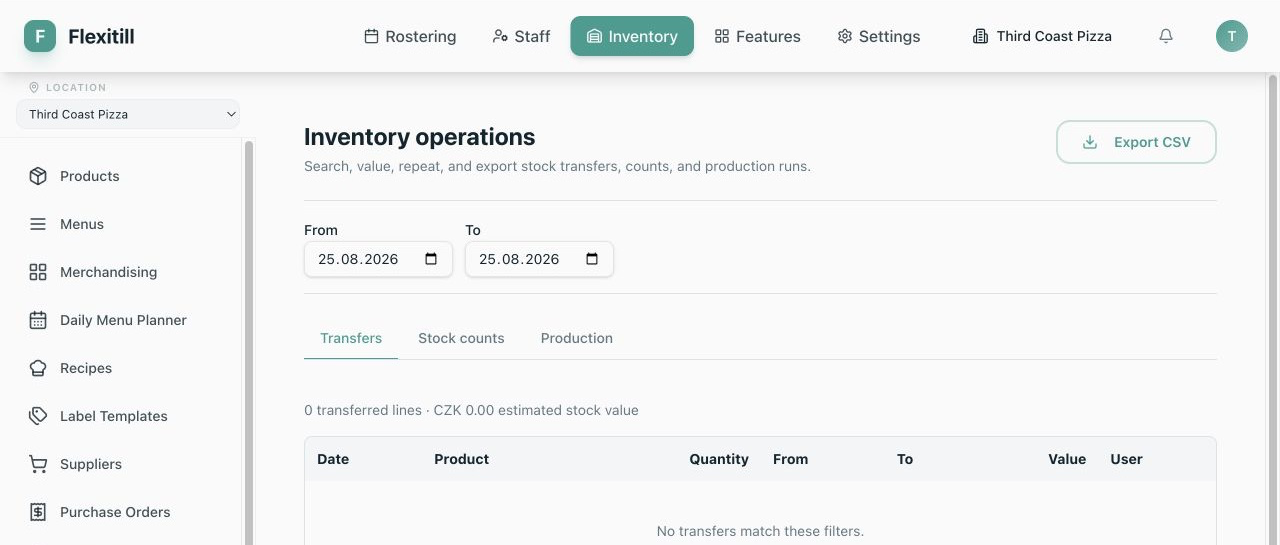This screenshot has height=545, width=1280.
Task: Click the Product column header
Action: [461, 459]
